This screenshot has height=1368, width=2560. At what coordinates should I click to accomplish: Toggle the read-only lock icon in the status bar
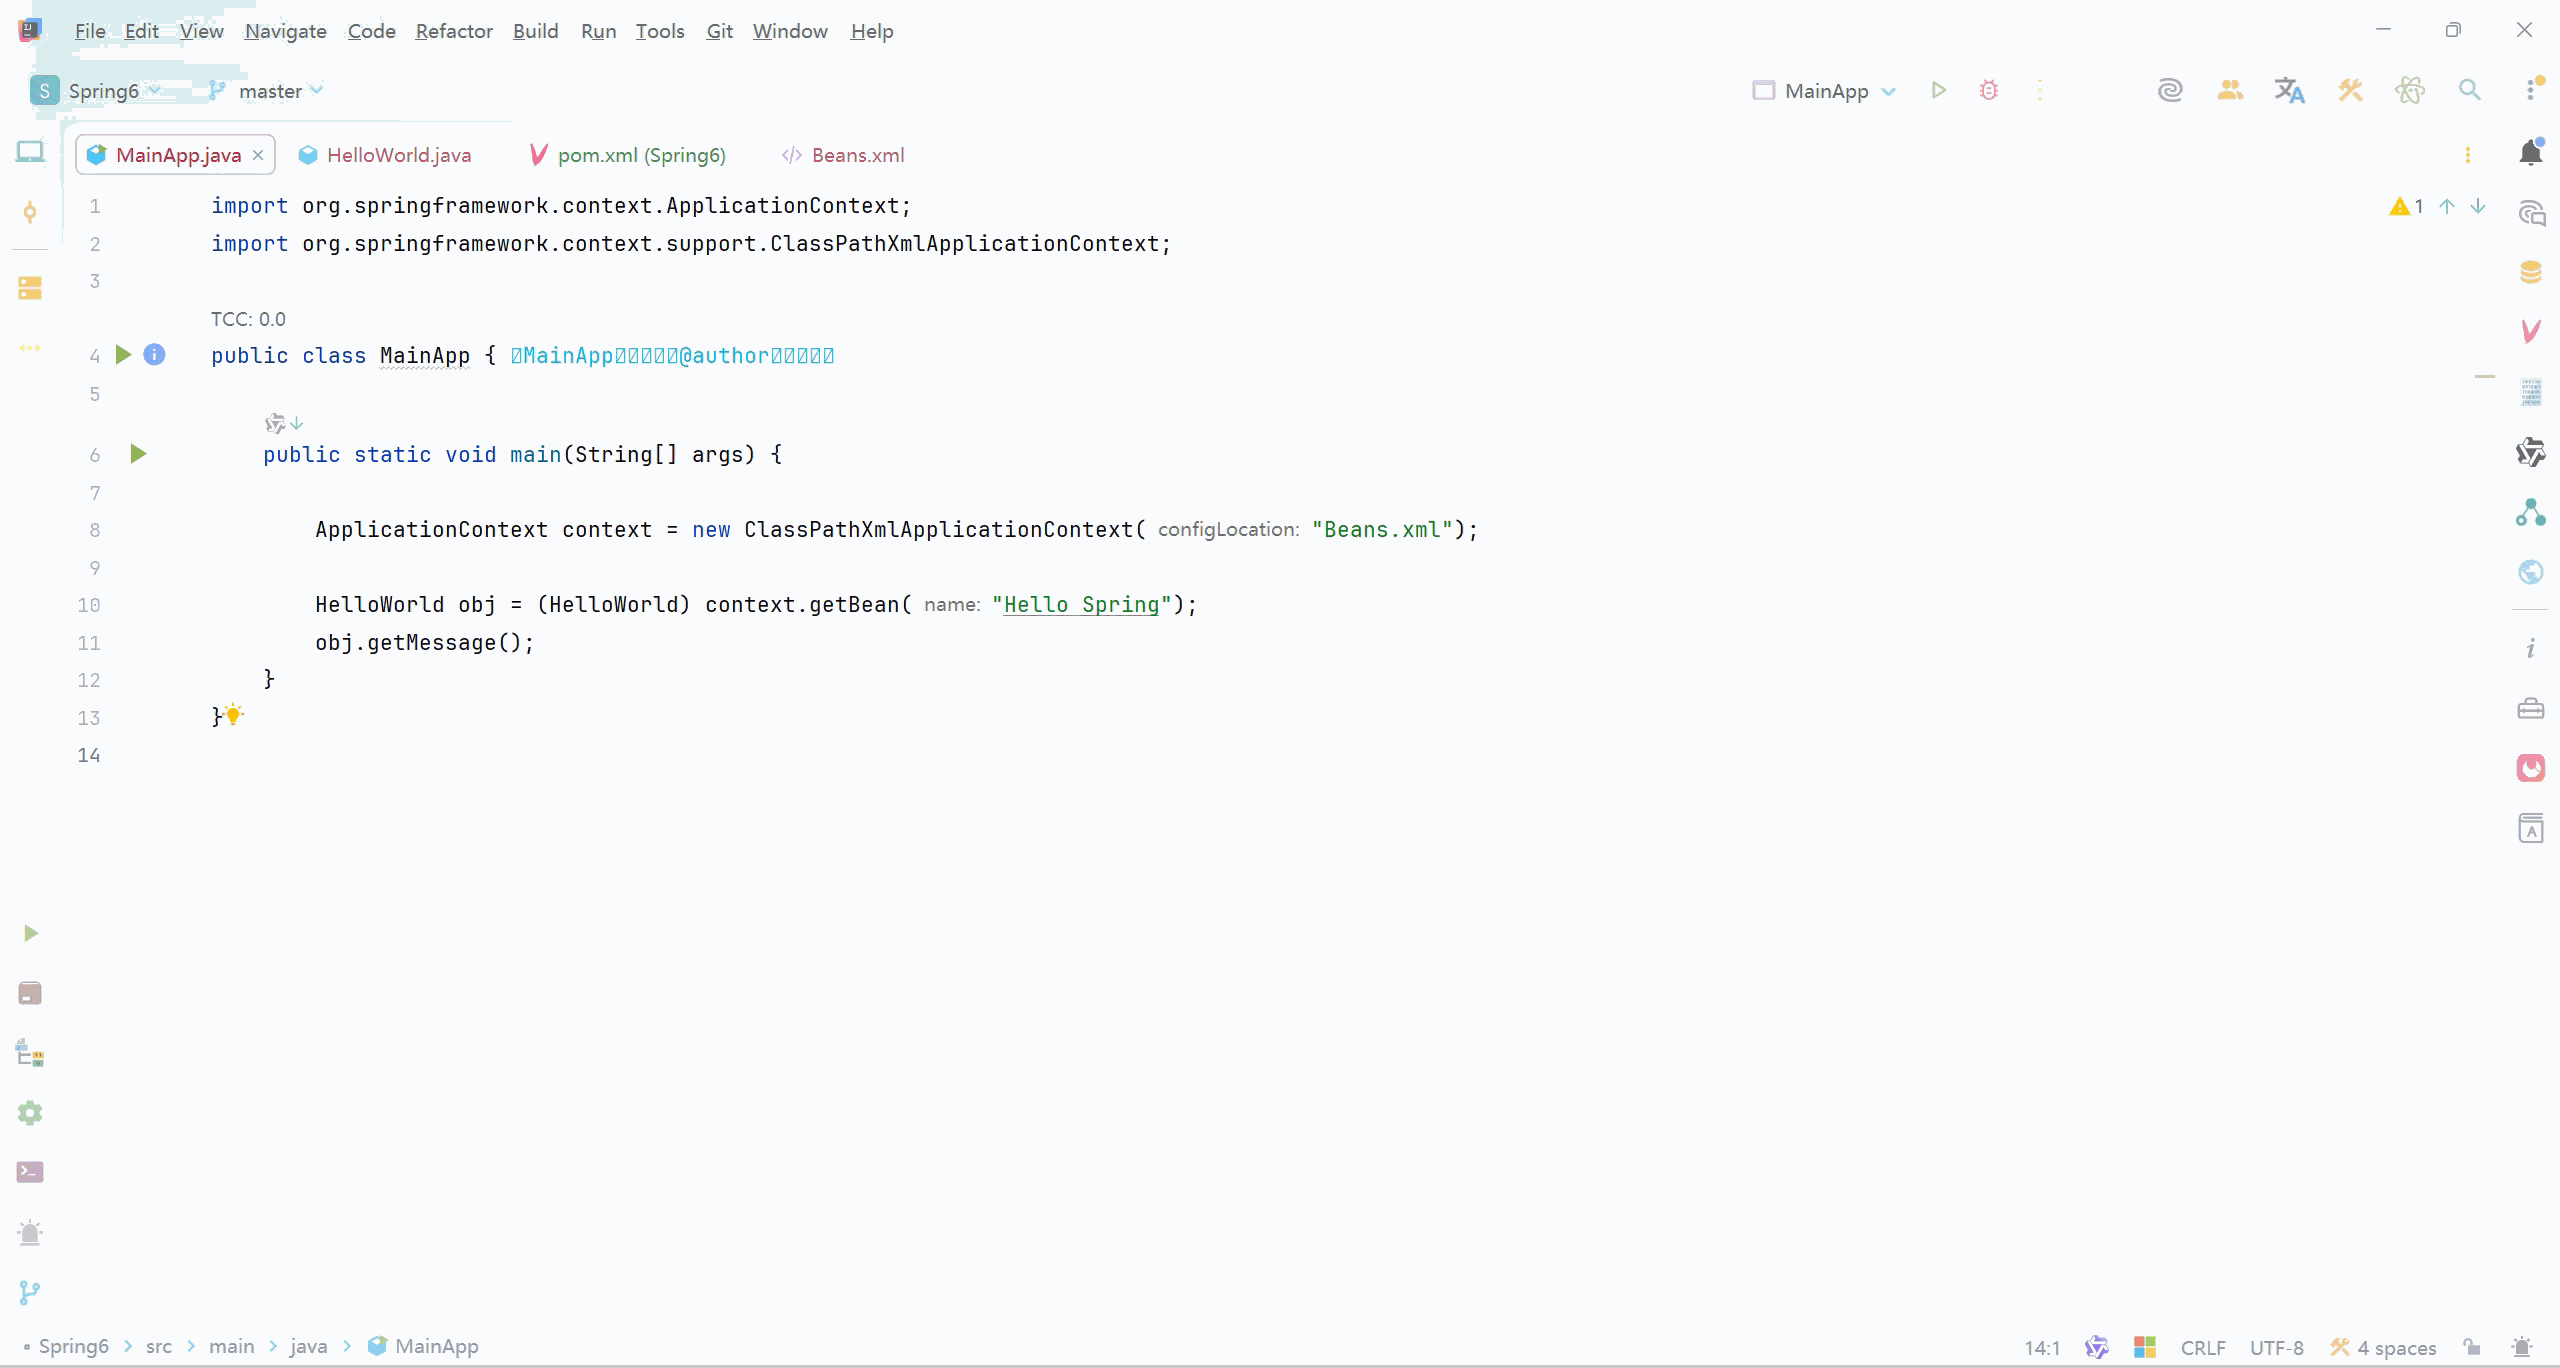[x=2471, y=1347]
